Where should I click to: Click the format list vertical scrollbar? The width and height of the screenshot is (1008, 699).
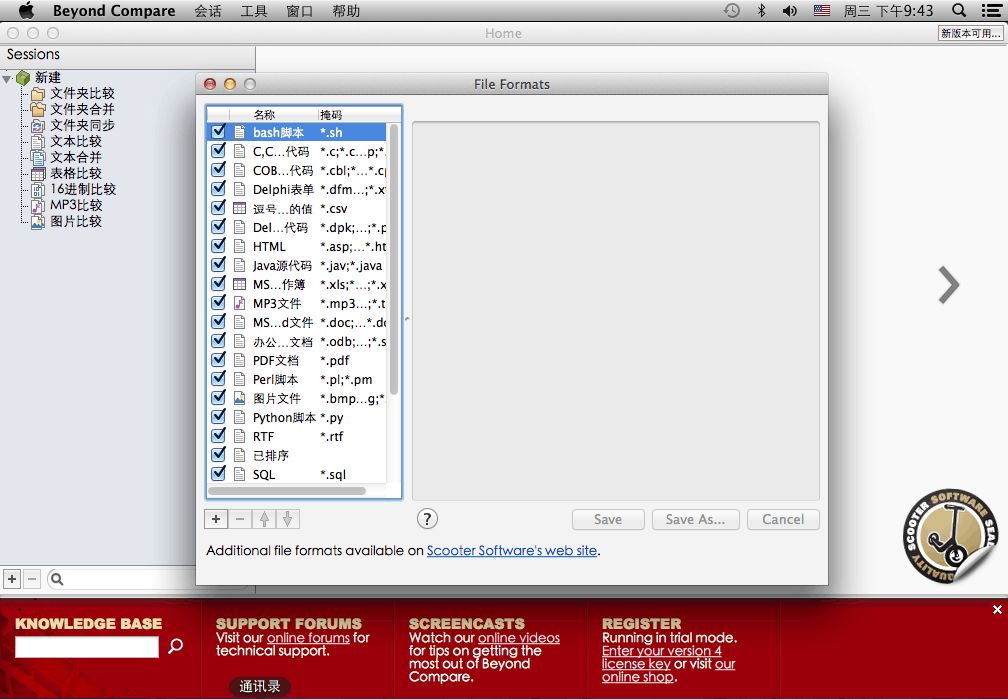pos(394,259)
